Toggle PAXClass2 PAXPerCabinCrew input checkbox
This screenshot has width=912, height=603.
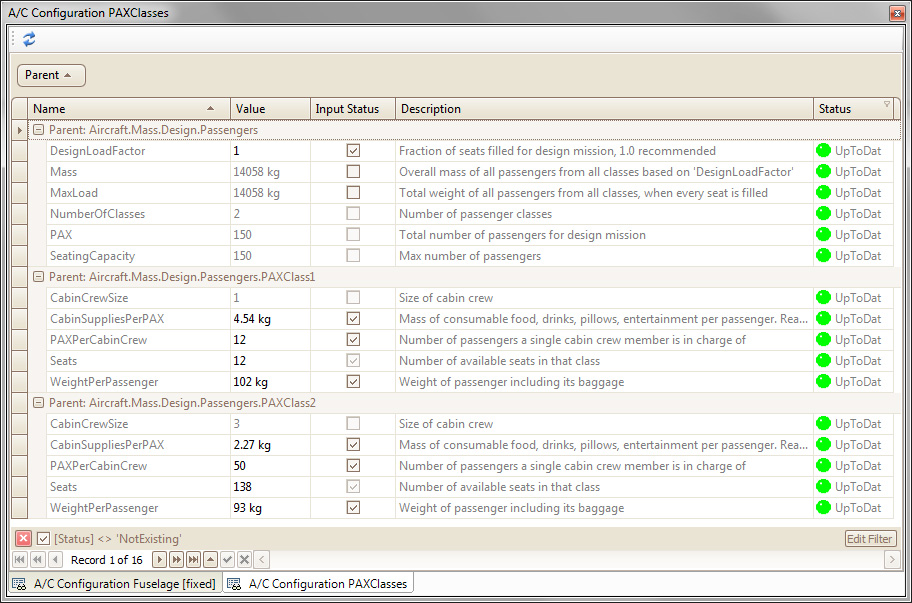pos(353,466)
